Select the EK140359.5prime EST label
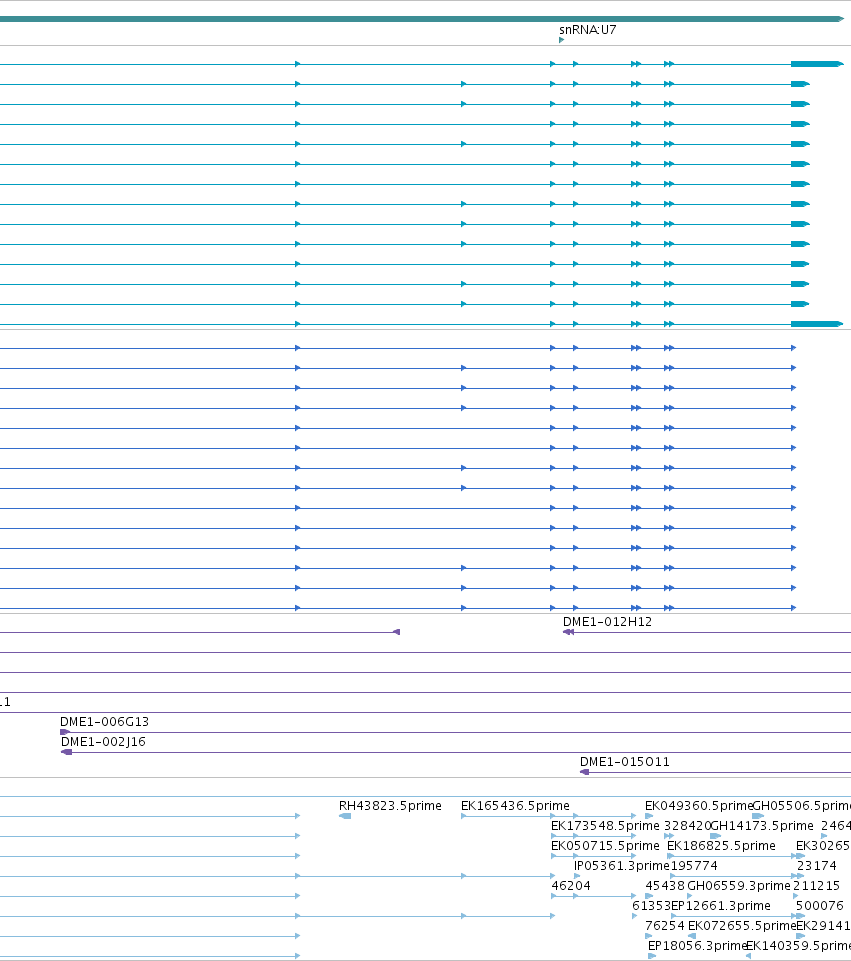 pos(798,946)
